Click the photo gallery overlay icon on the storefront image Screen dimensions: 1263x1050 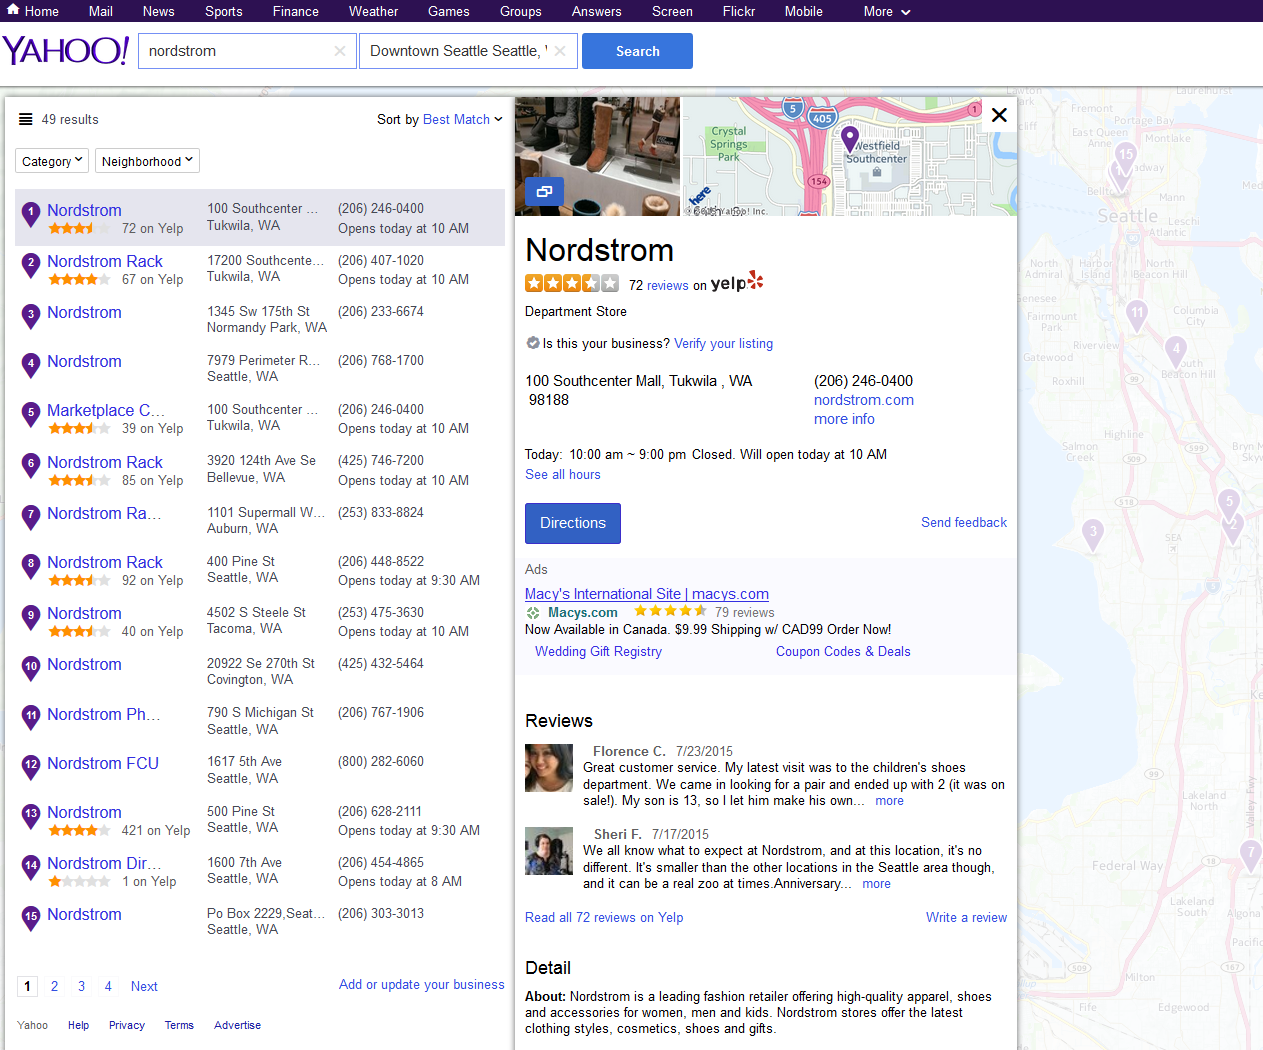coord(544,191)
